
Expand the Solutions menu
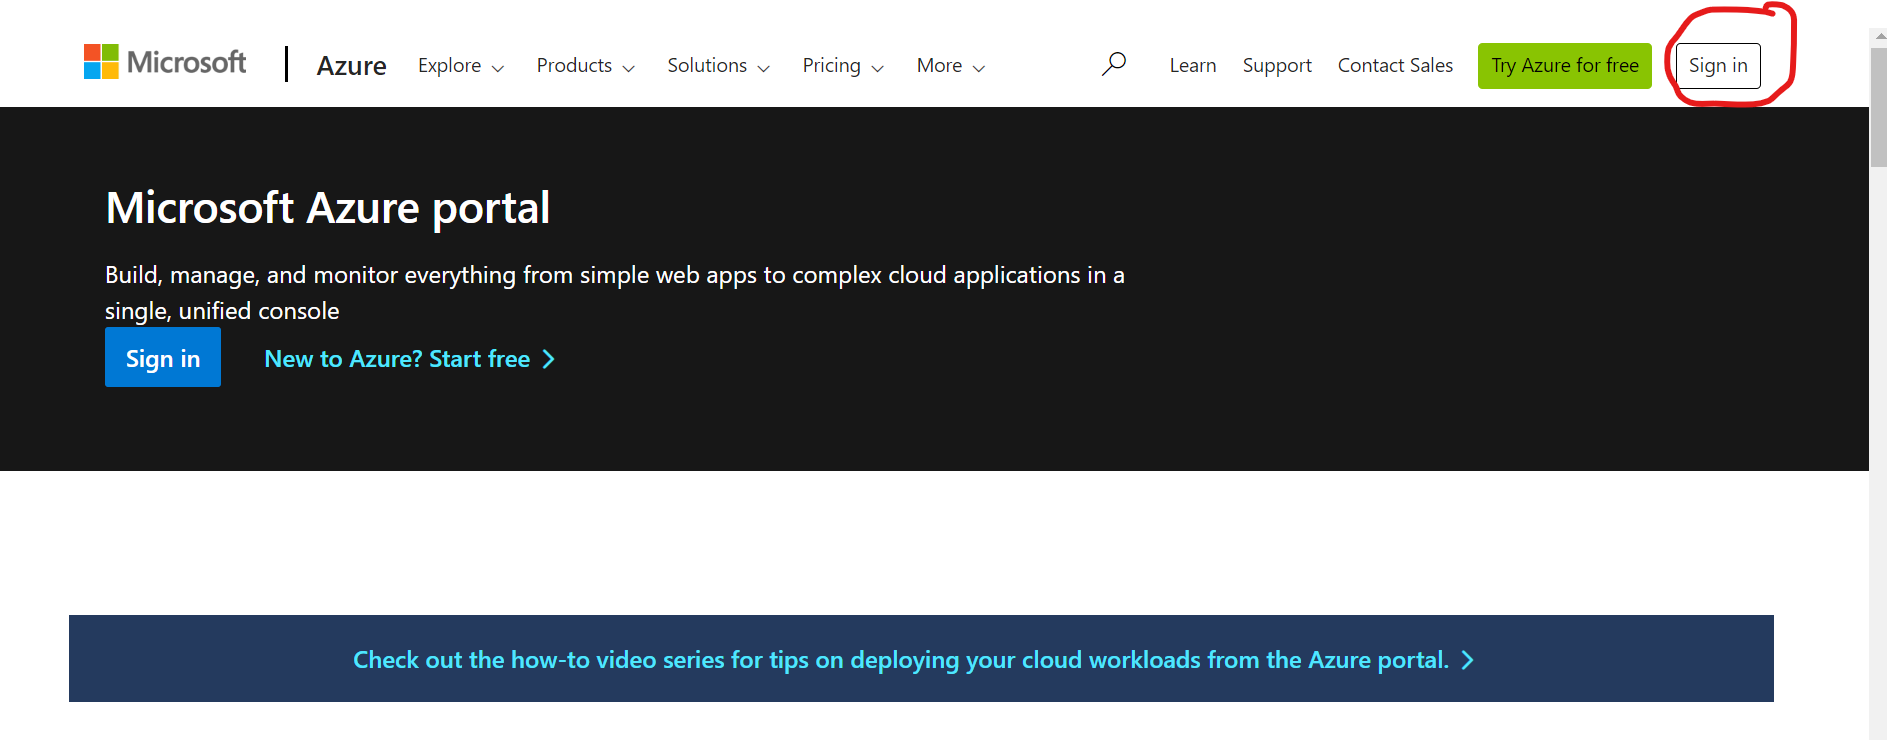pos(718,66)
